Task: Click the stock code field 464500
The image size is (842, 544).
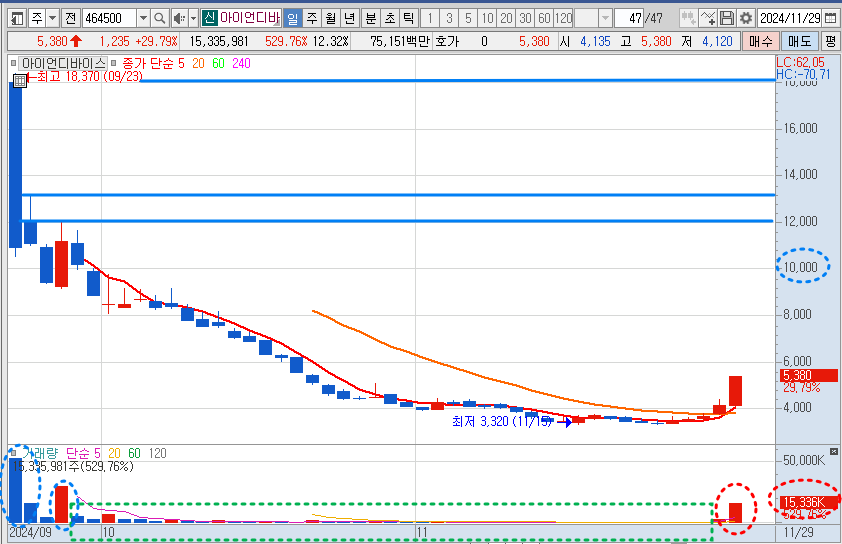Action: [x=110, y=19]
